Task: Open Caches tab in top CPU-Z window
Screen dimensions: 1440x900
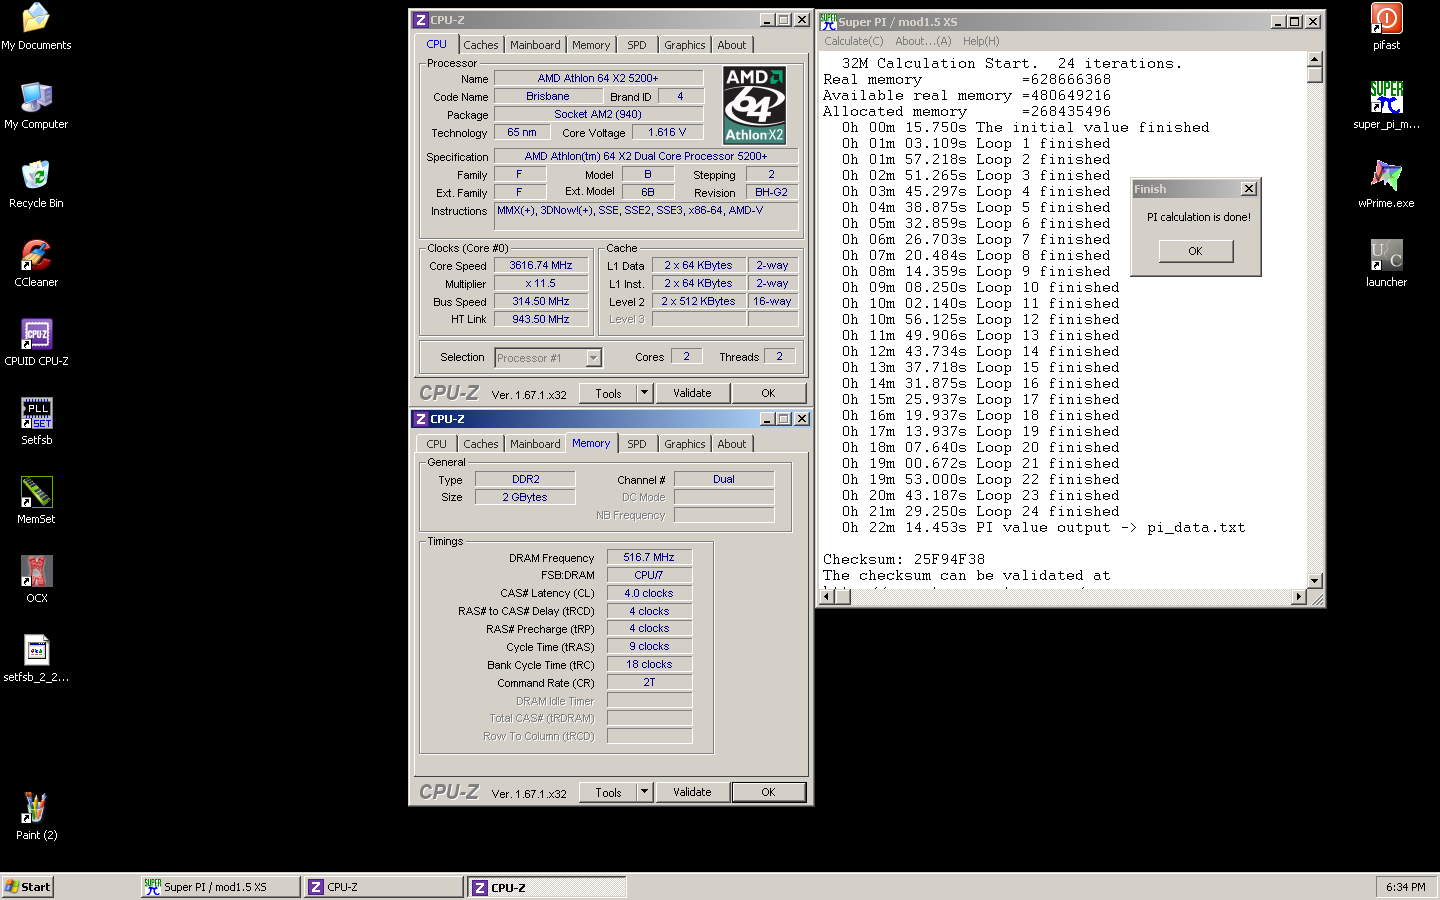Action: [x=480, y=45]
